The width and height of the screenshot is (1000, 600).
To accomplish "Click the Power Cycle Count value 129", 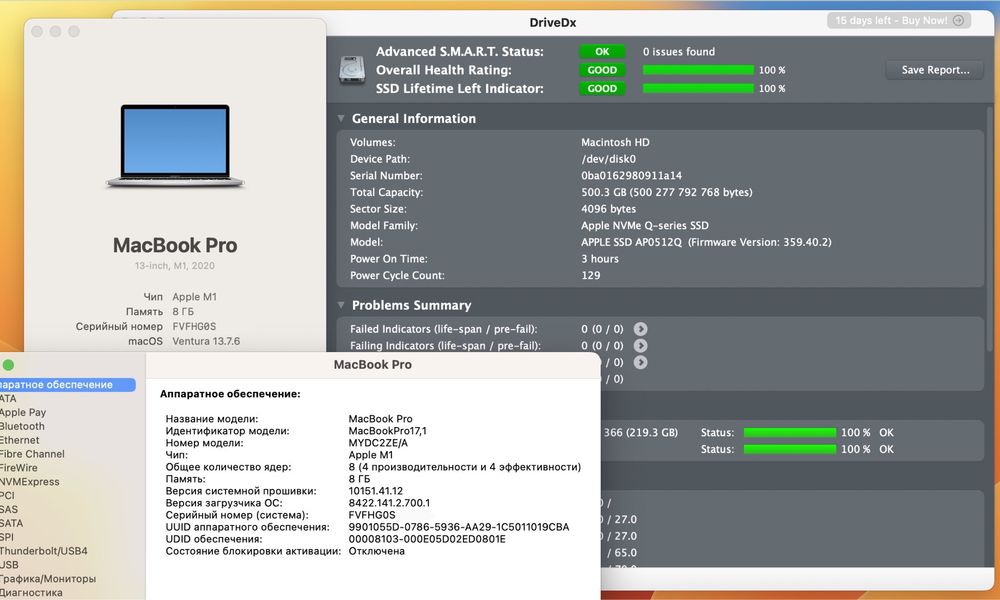I will pyautogui.click(x=591, y=275).
